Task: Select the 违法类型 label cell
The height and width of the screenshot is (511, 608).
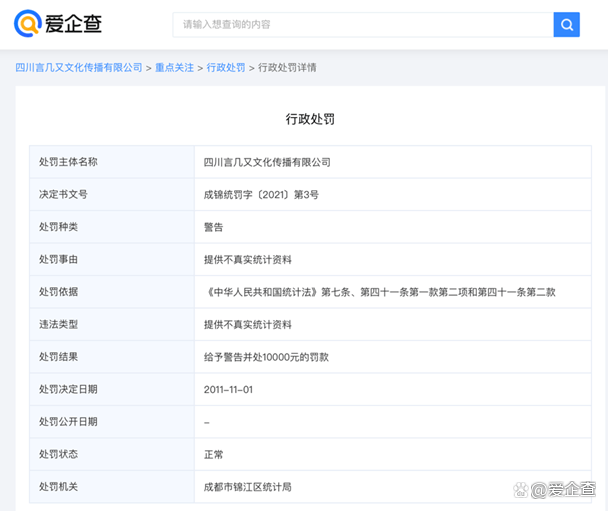Action: coord(112,325)
